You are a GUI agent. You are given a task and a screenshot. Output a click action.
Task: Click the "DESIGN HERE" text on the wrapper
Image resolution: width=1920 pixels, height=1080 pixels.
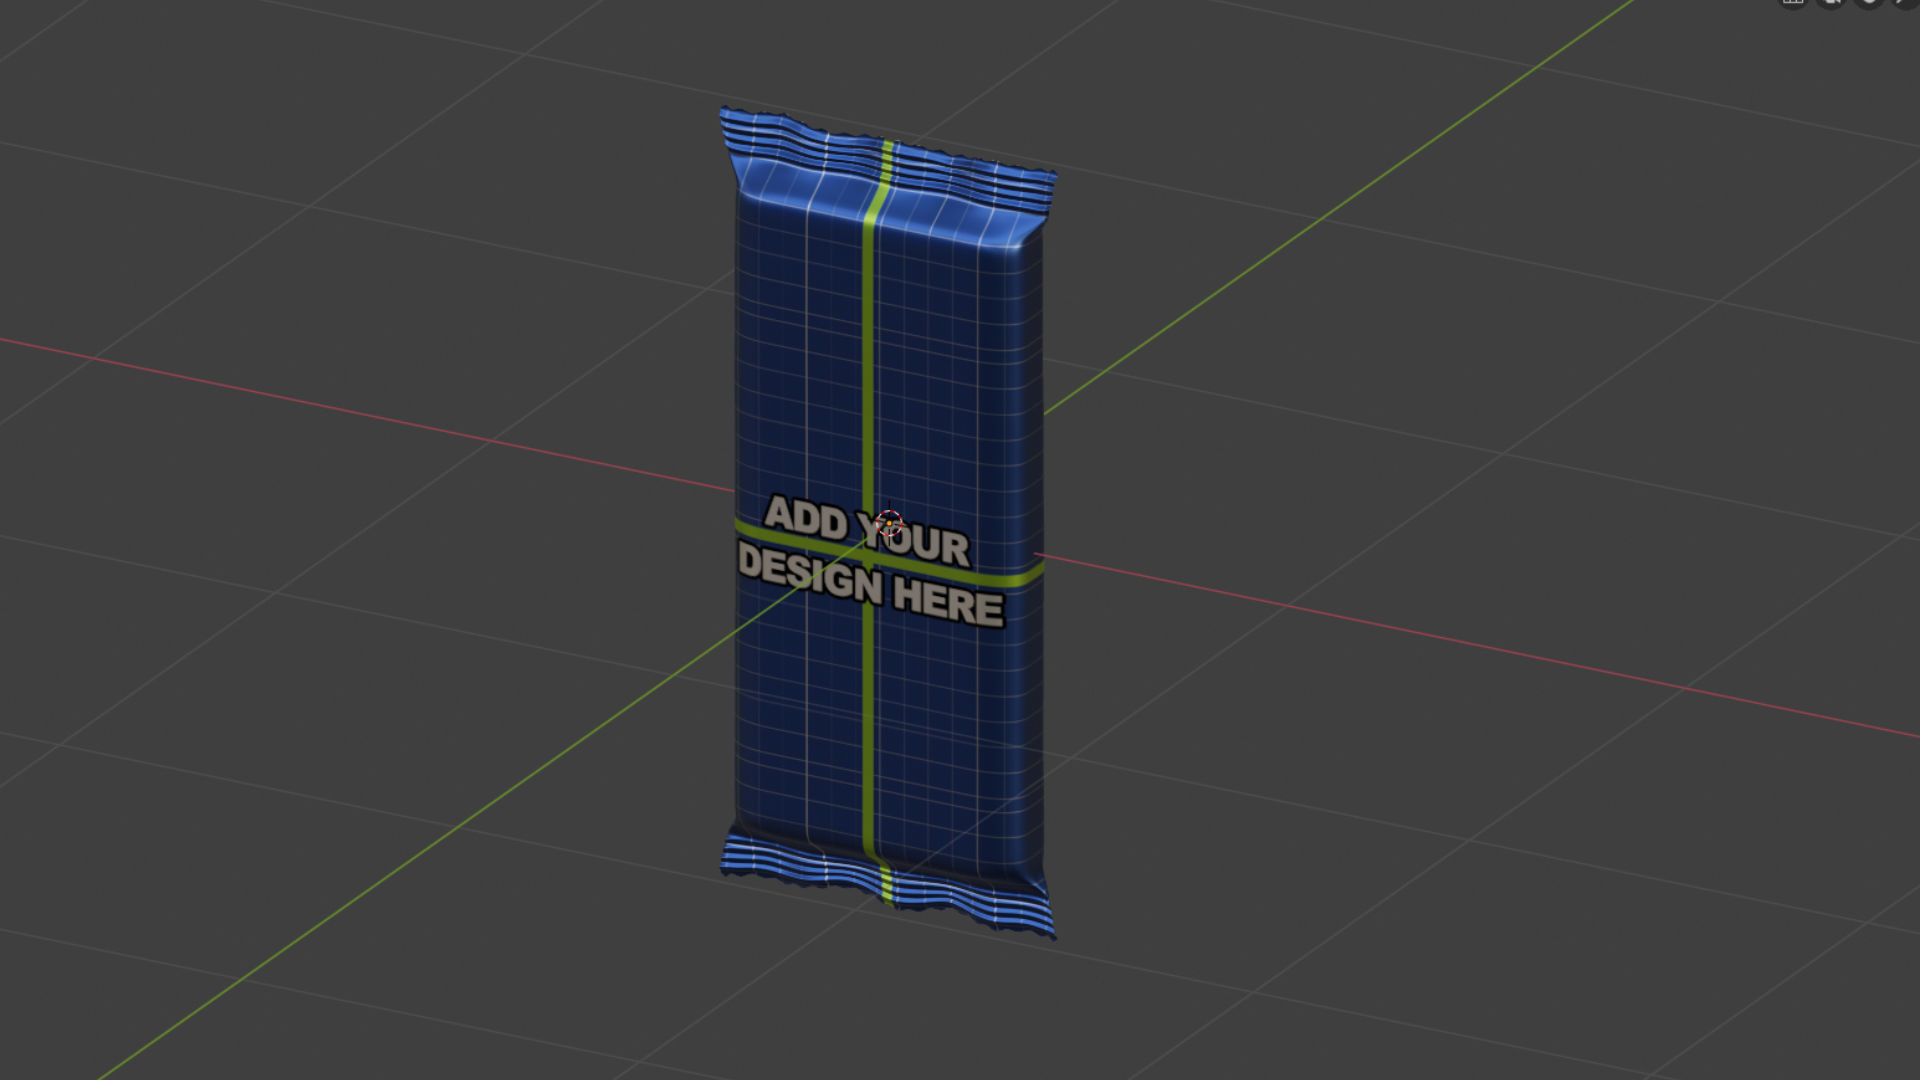coord(870,584)
